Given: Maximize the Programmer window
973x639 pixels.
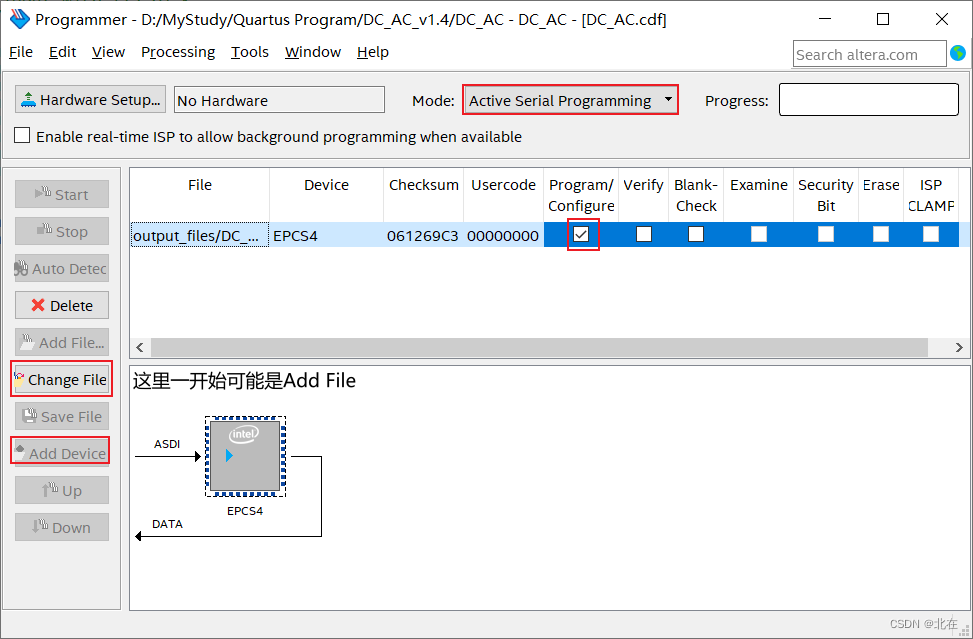Looking at the screenshot, I should 883,19.
